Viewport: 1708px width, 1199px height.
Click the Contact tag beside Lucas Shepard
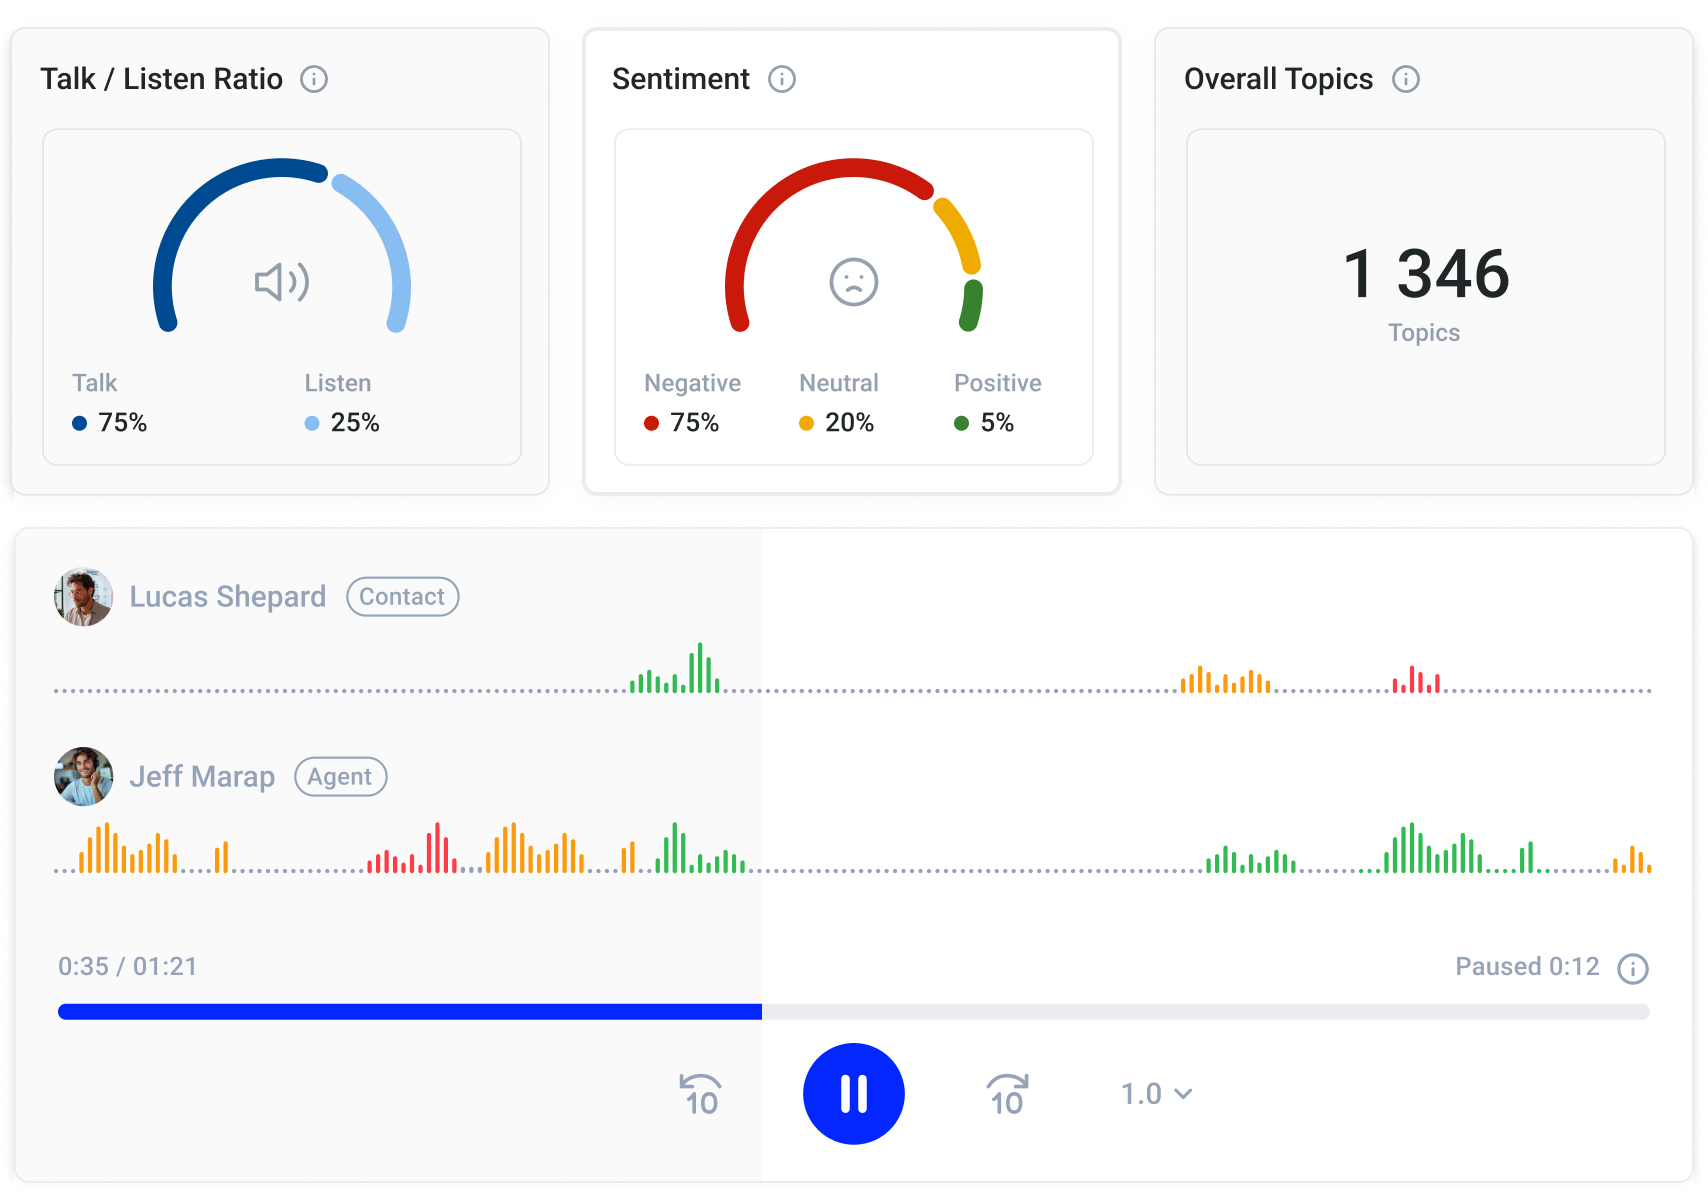tap(402, 597)
